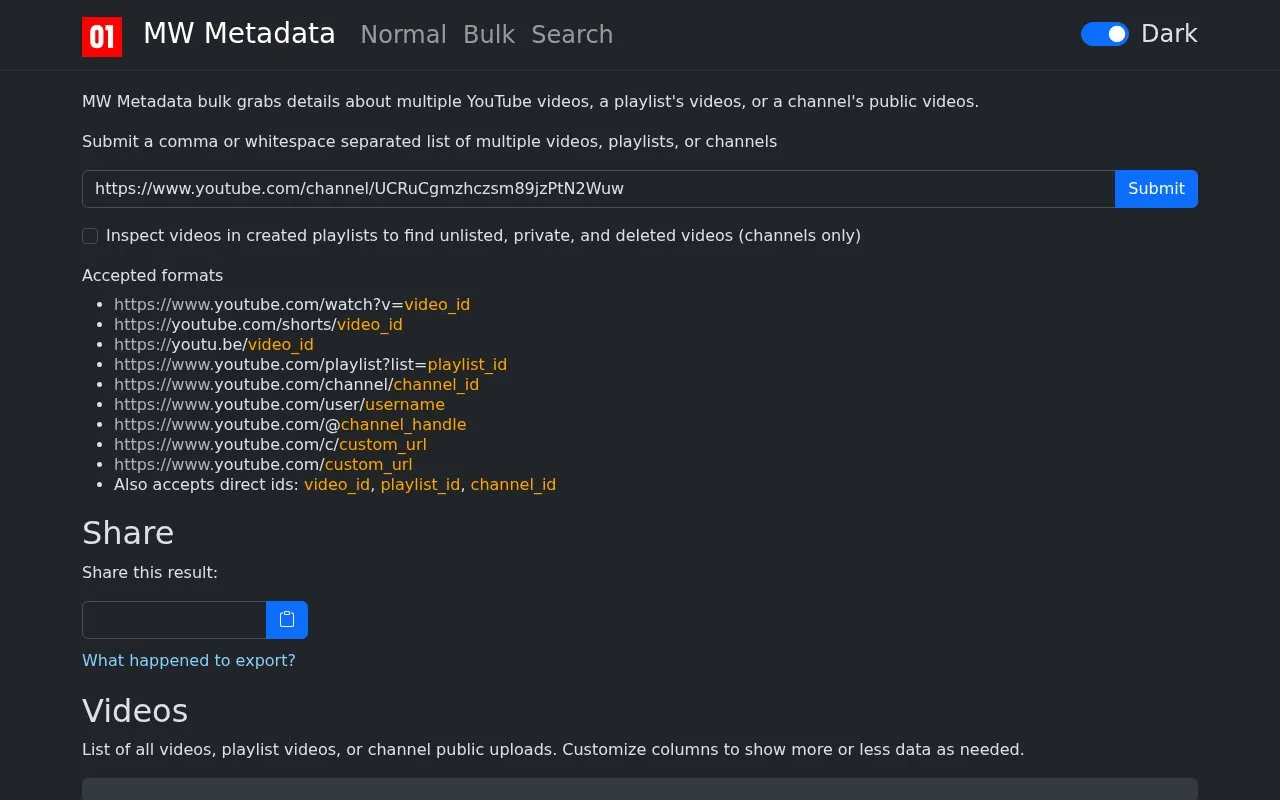Click the Submit button
The width and height of the screenshot is (1280, 800).
(x=1156, y=189)
